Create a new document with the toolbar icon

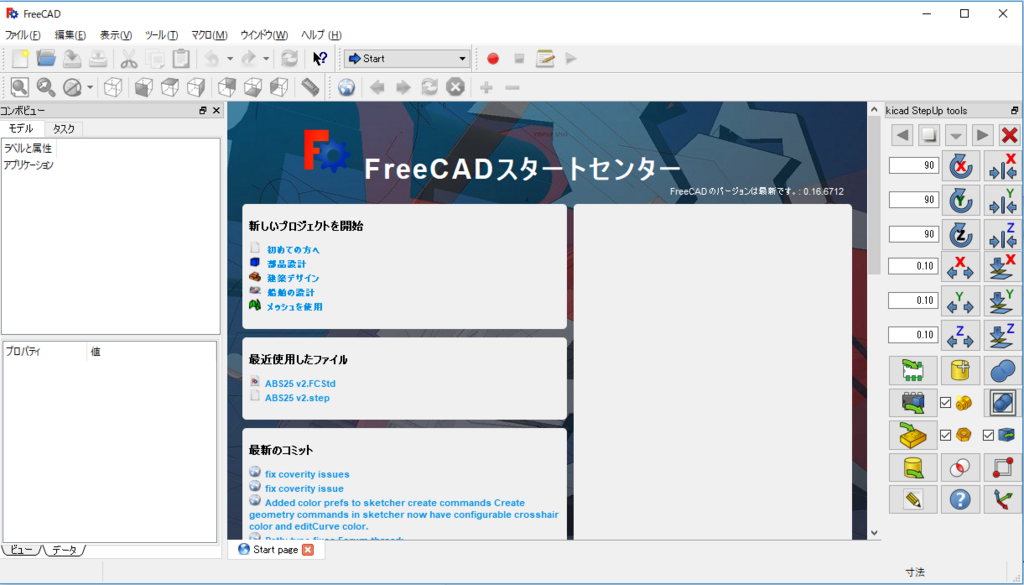point(20,59)
